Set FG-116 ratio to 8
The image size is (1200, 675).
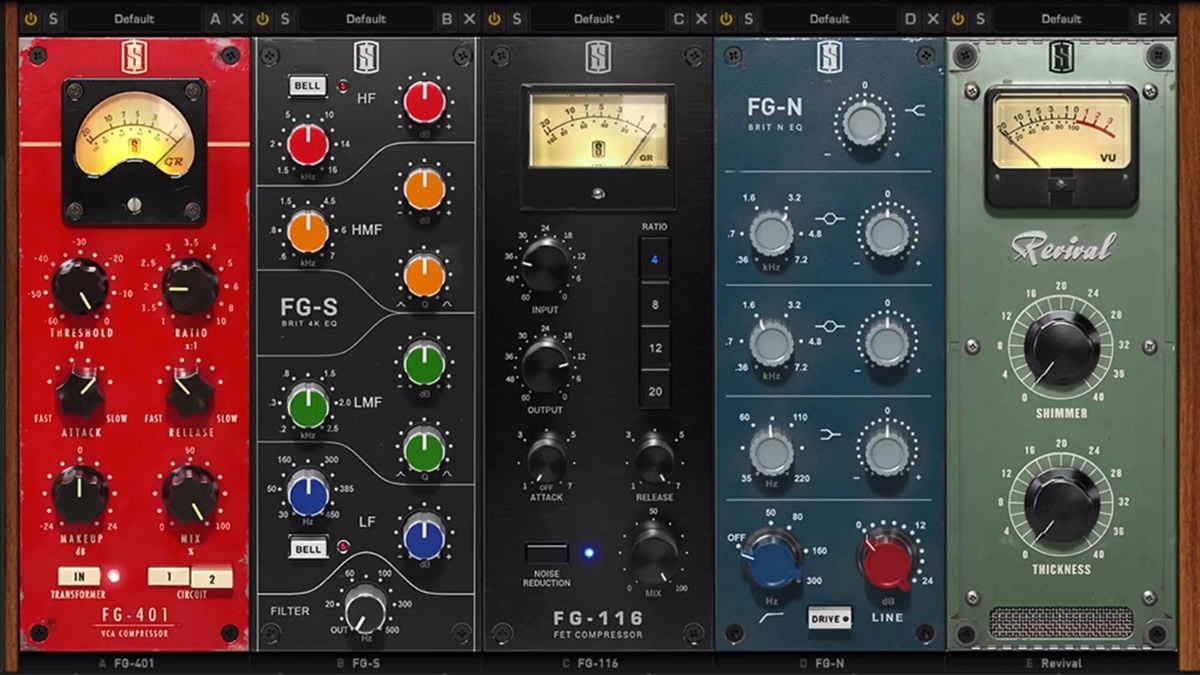[x=655, y=303]
